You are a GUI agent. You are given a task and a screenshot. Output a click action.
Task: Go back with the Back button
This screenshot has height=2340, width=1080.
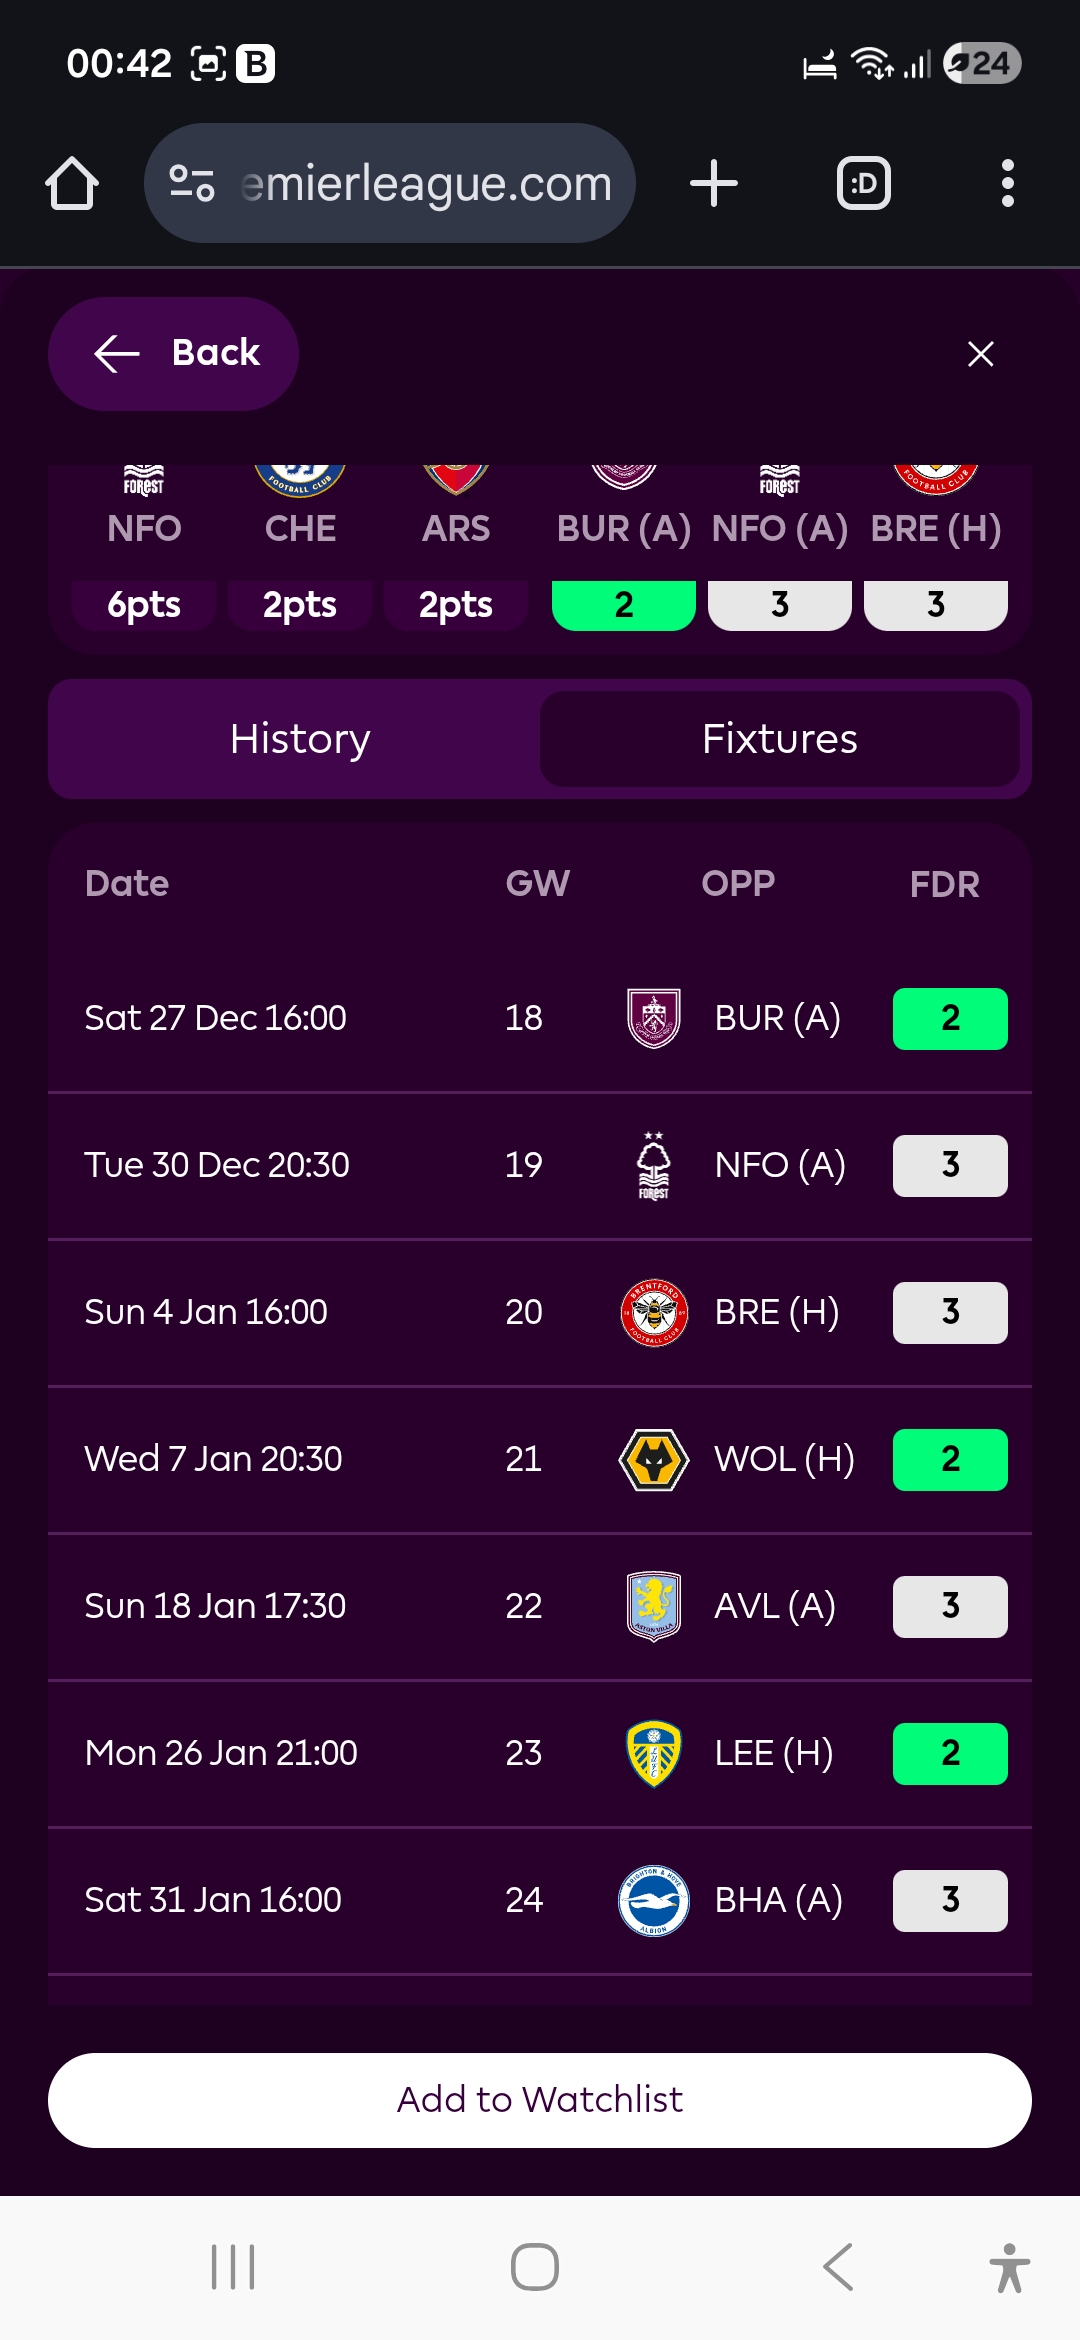174,354
